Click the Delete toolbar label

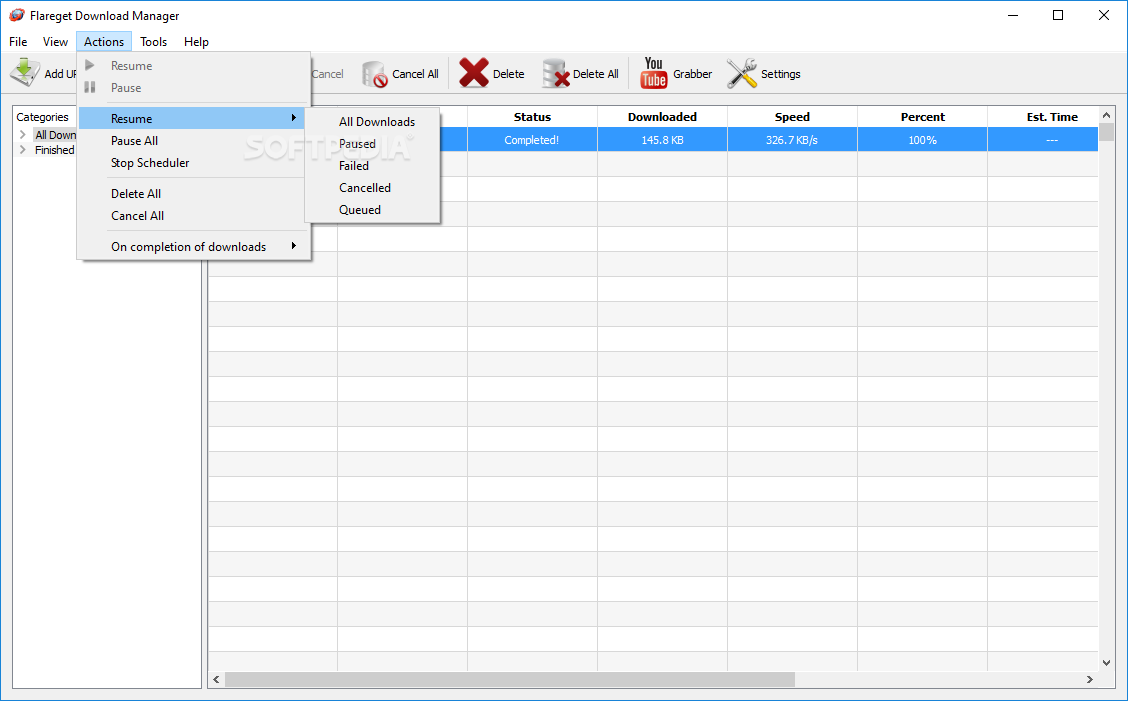[509, 74]
